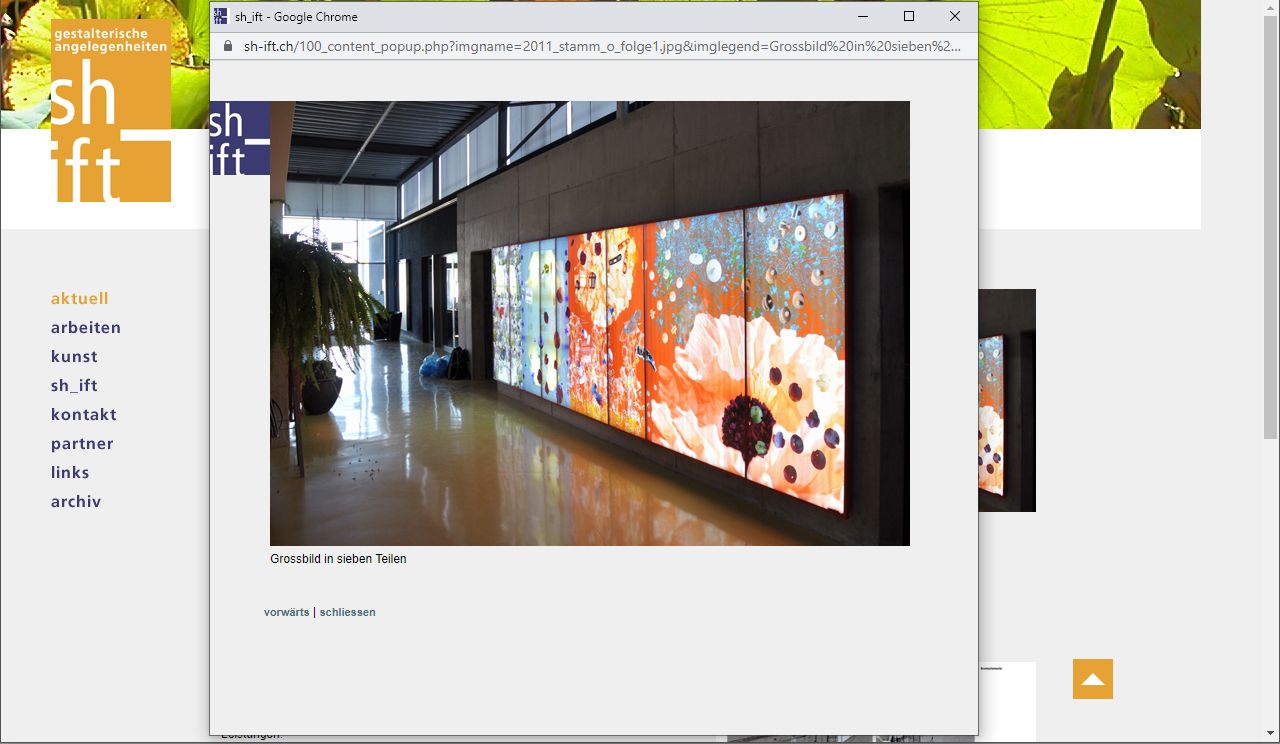1280x744 pixels.
Task: Maximize the sh_ift popup window
Action: (x=908, y=16)
